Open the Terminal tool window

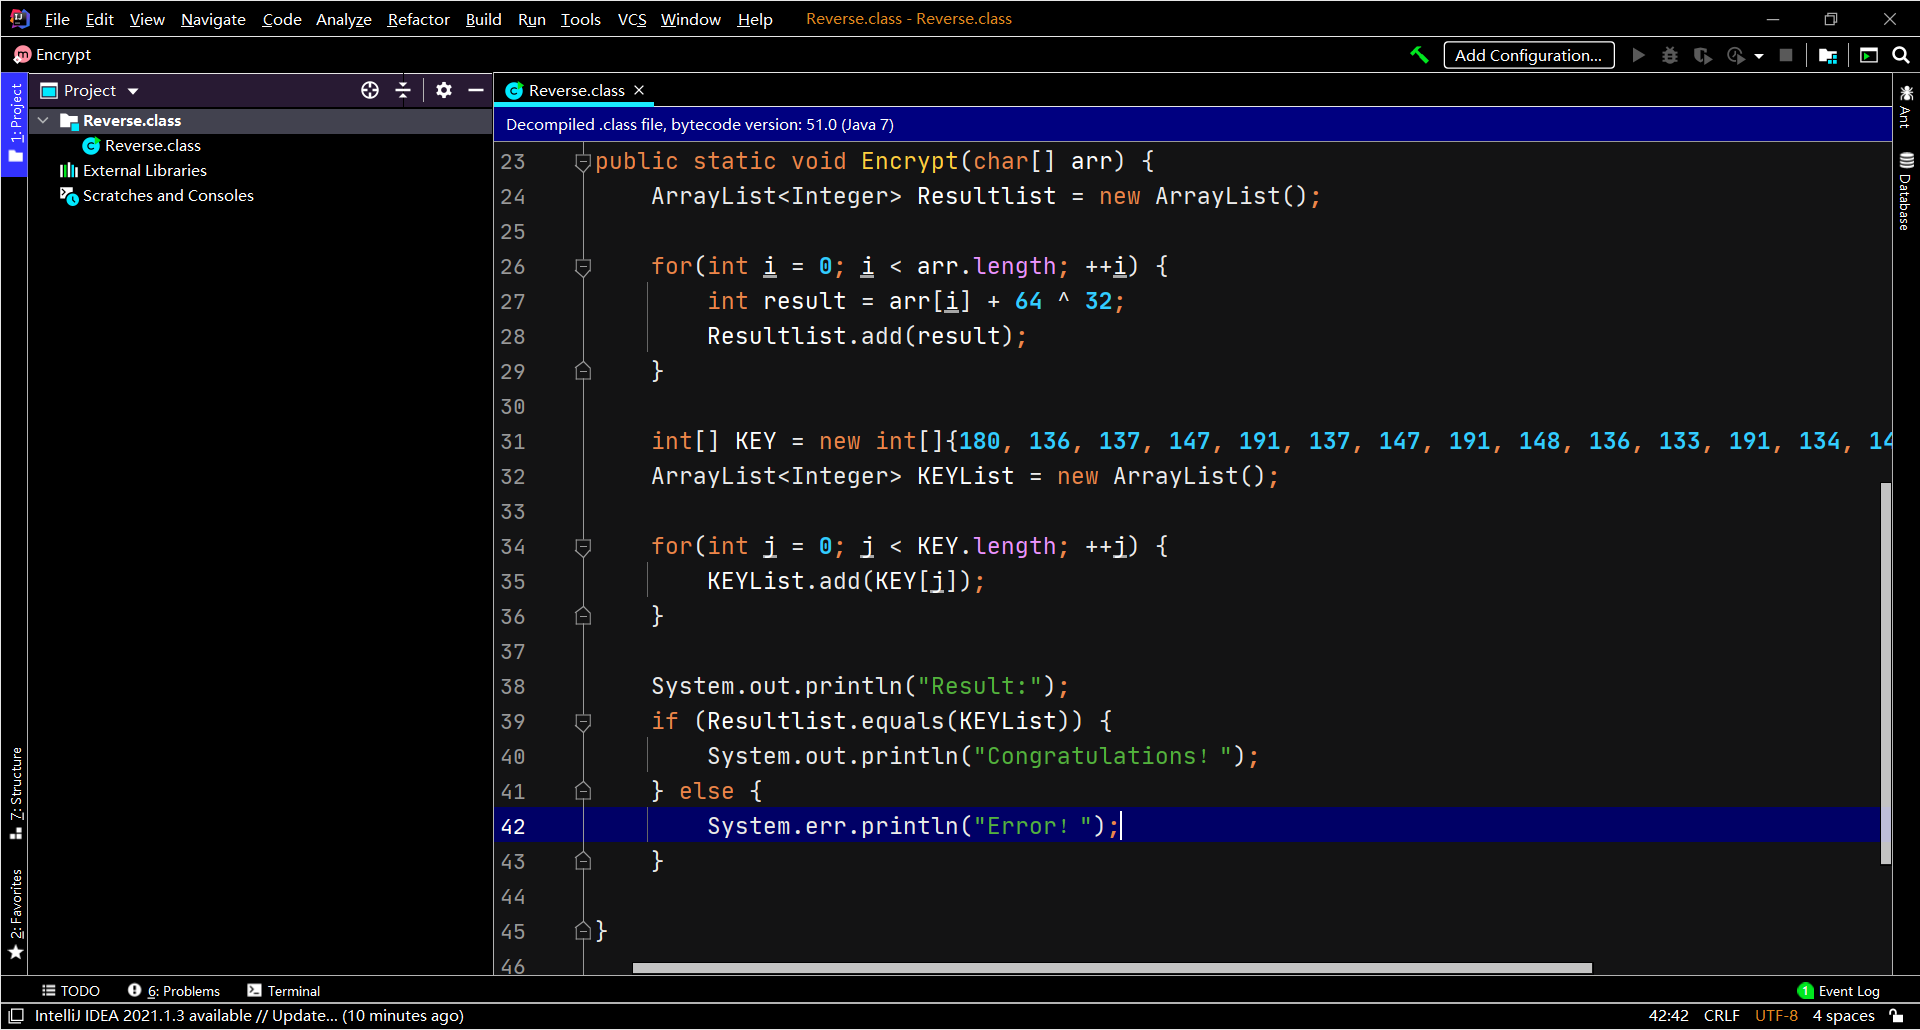click(284, 990)
